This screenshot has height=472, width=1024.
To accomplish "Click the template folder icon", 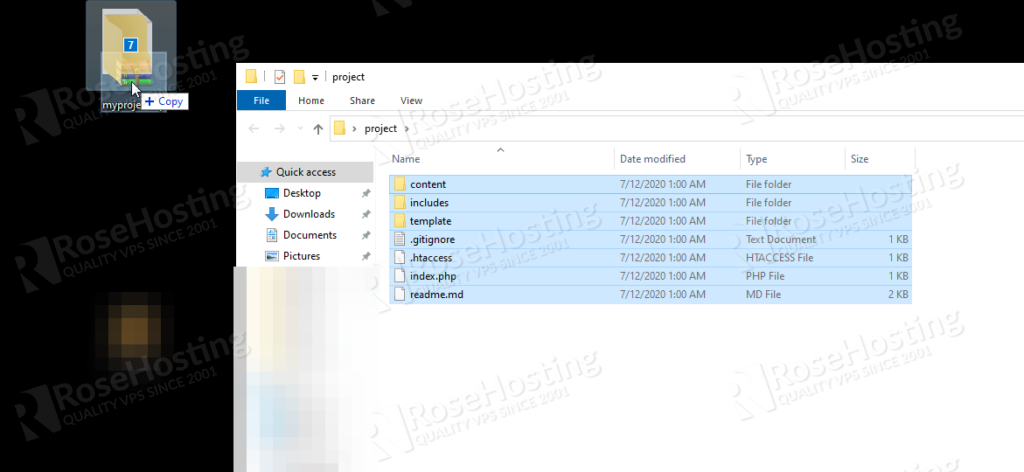I will (x=400, y=221).
